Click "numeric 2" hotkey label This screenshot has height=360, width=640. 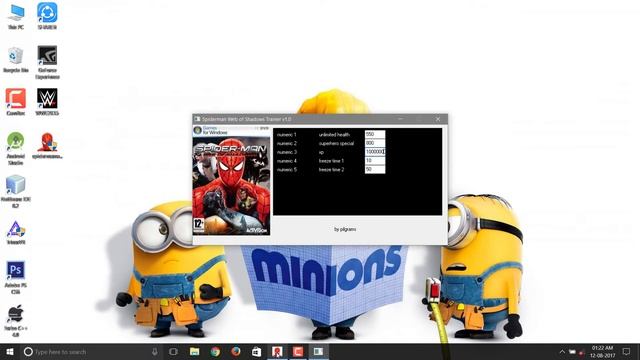(287, 144)
